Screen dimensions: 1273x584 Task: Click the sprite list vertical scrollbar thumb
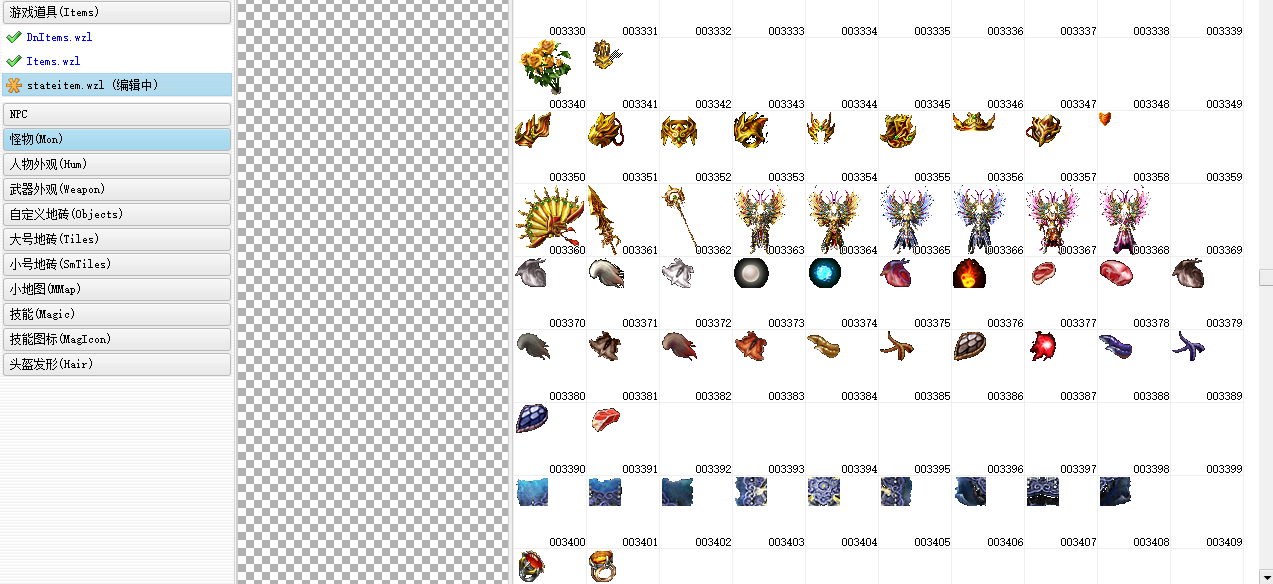tap(1265, 277)
